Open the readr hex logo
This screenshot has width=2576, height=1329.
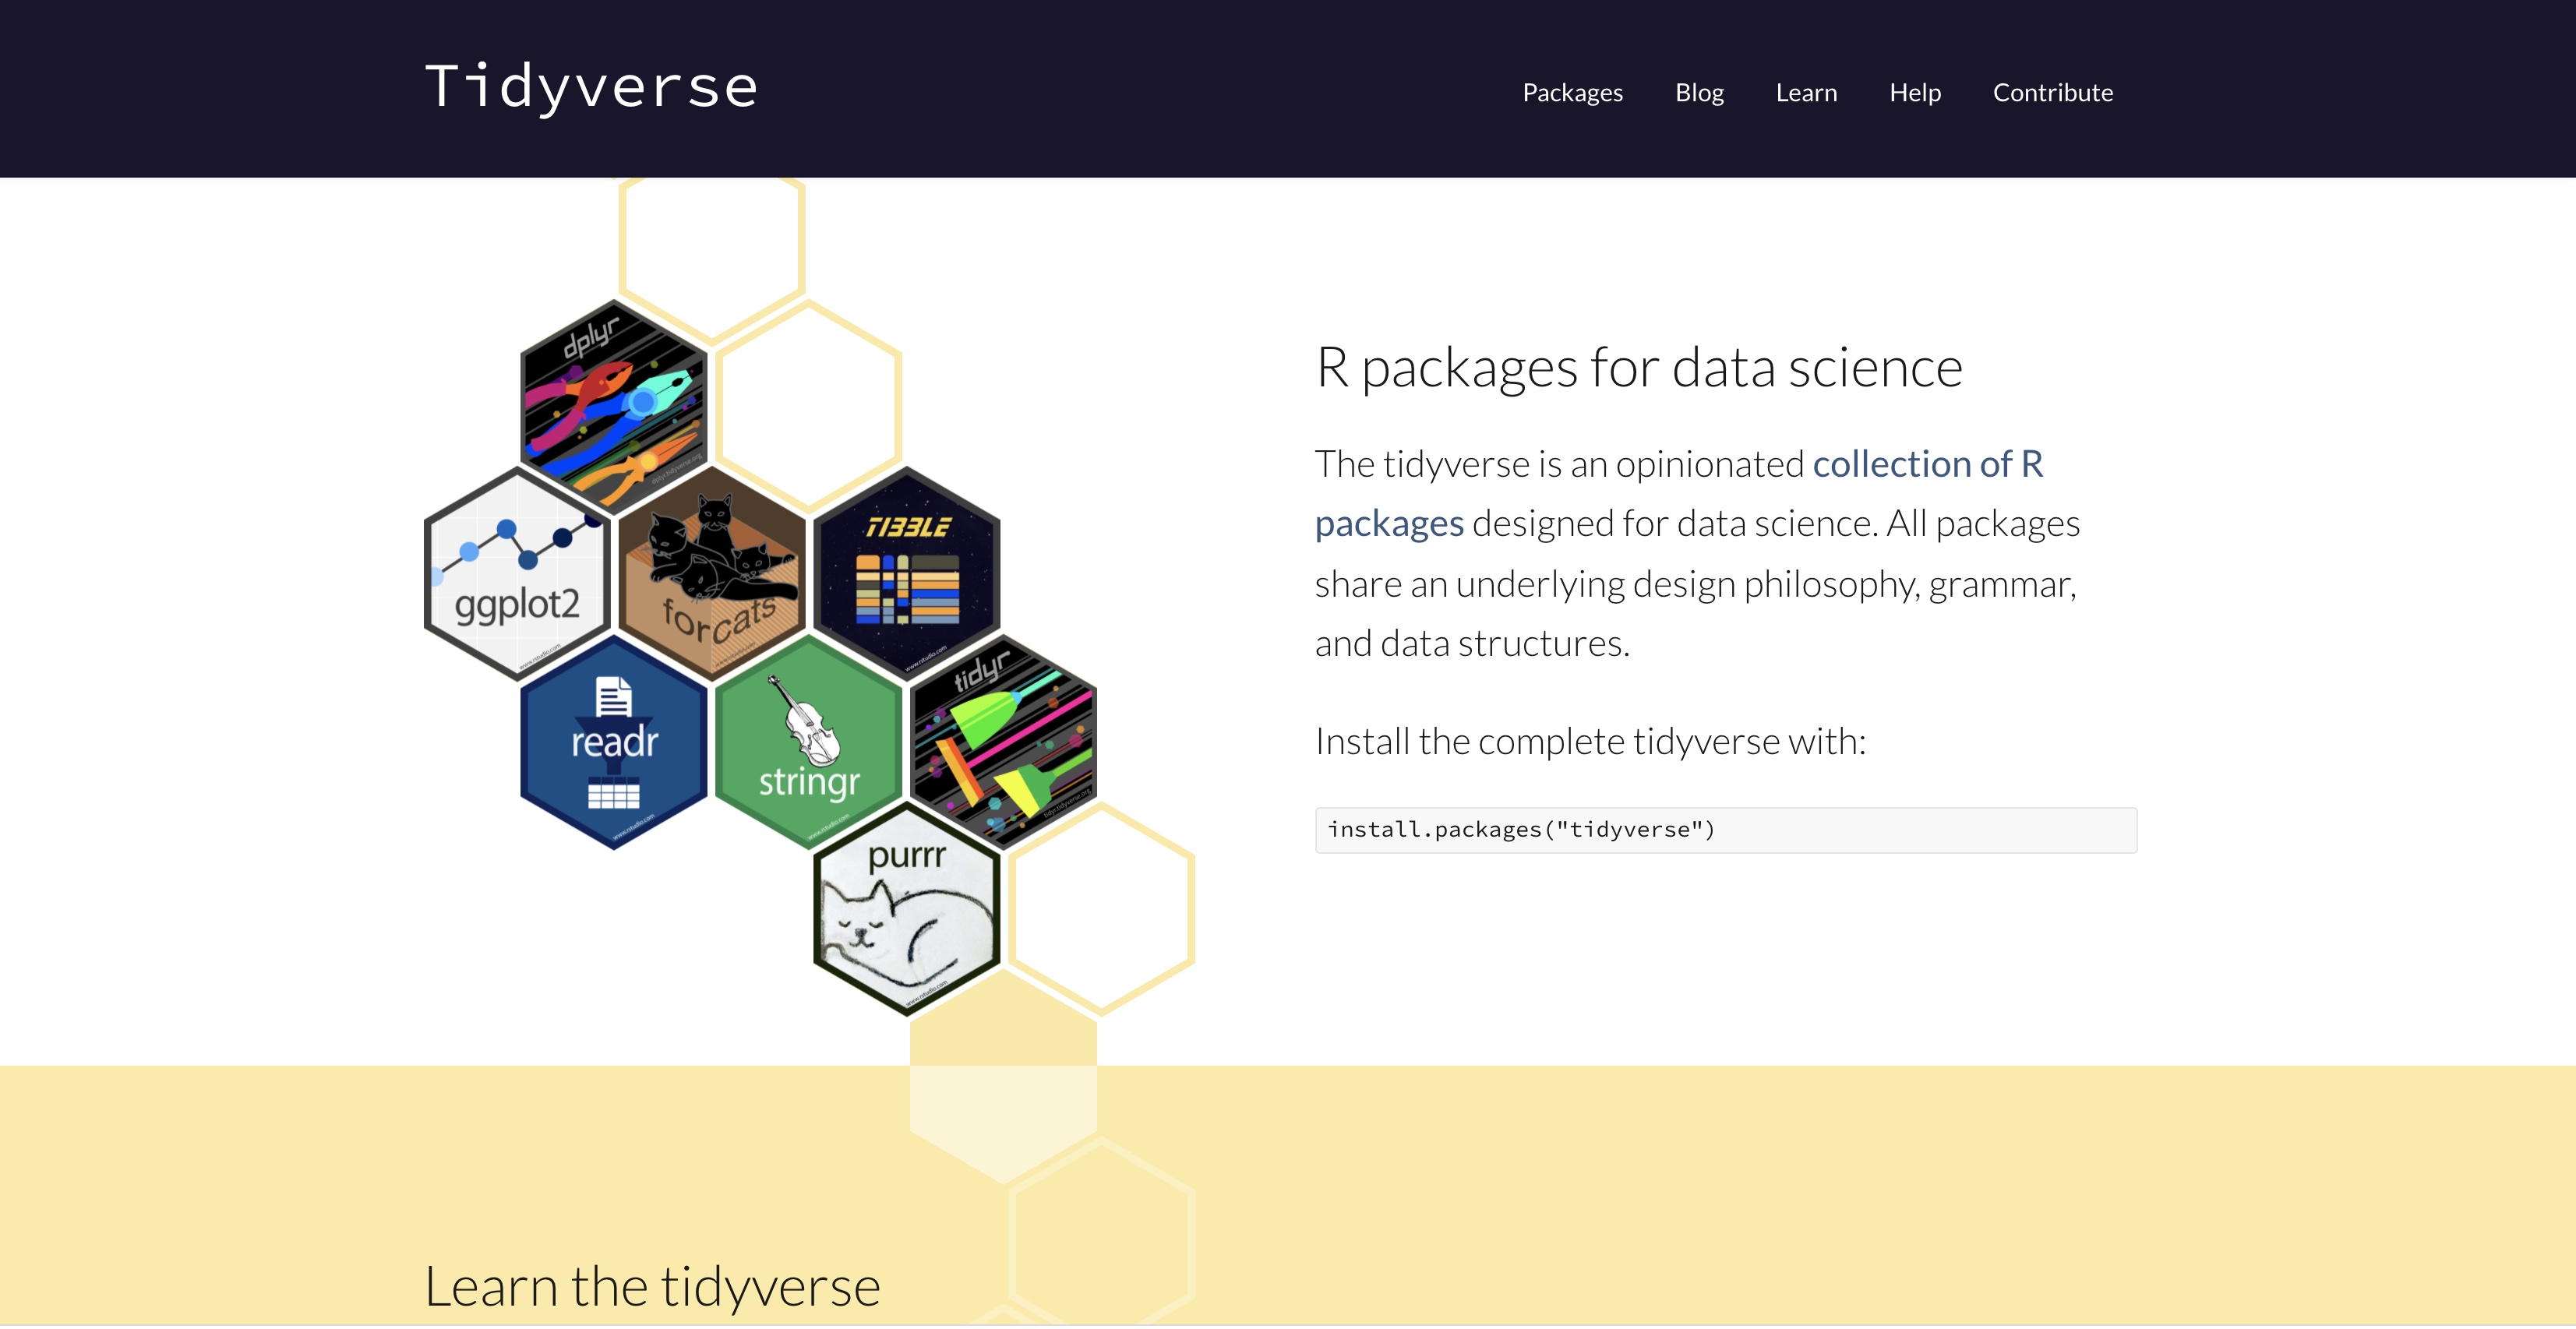point(614,742)
